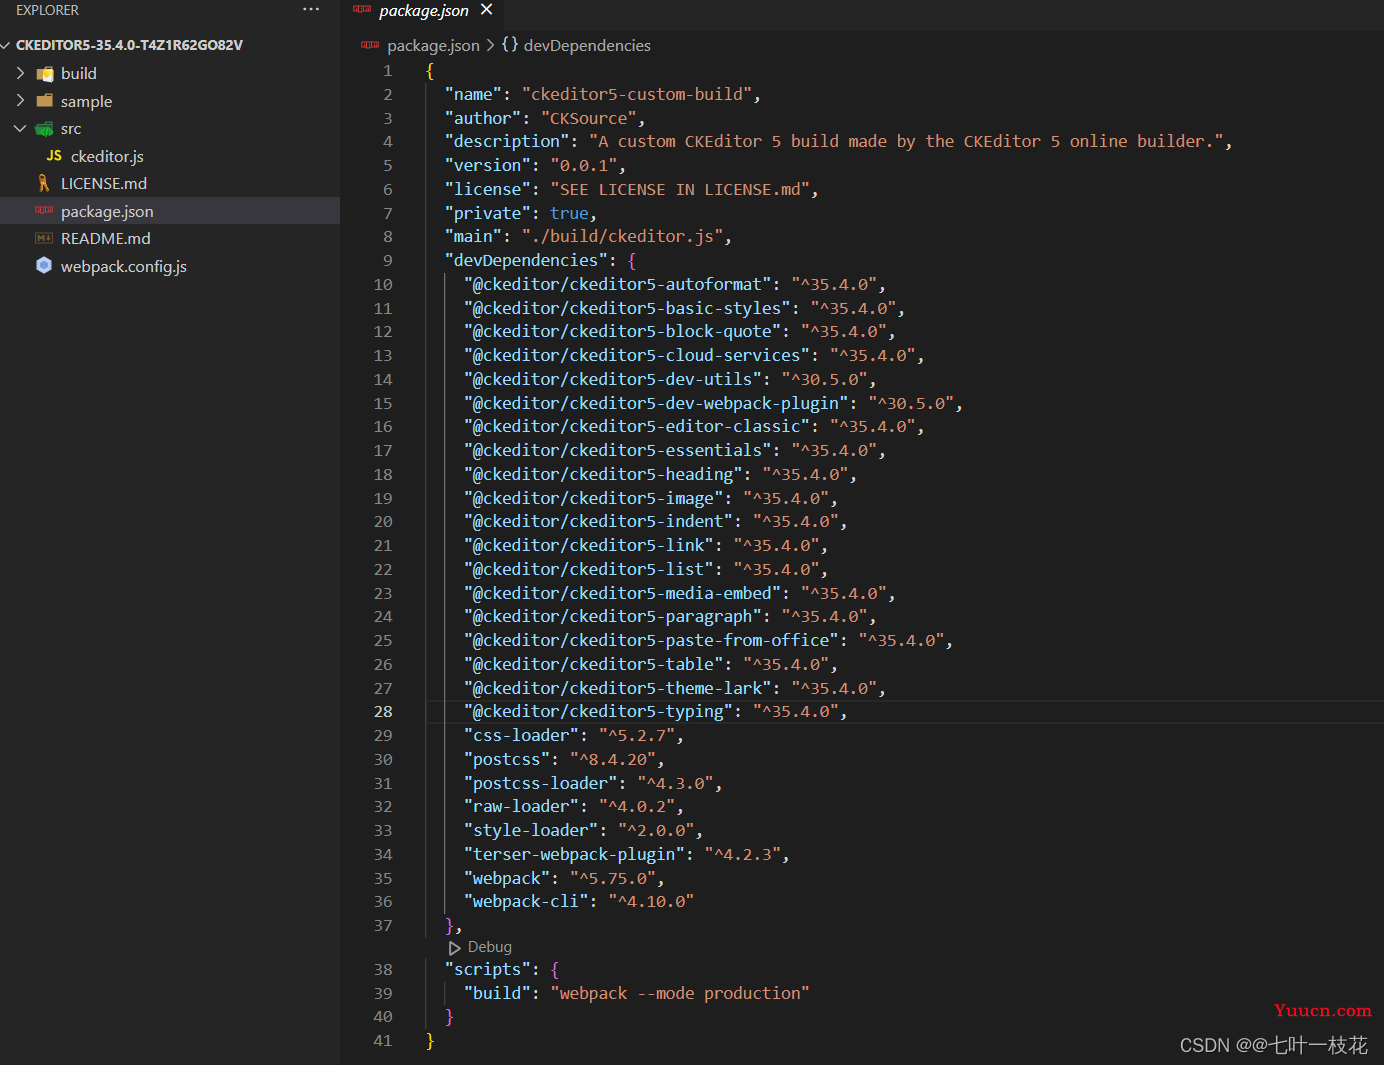
Task: Open ckeditor.js in the file tree
Action: (x=107, y=156)
